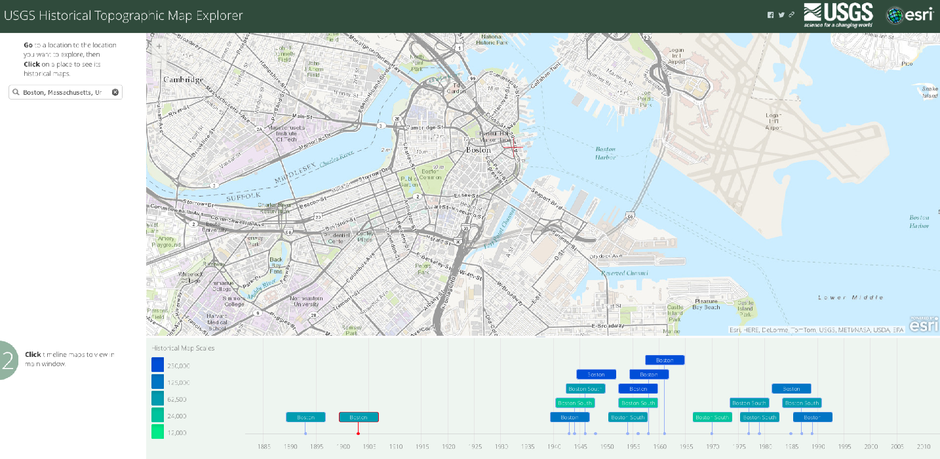Open the USGS logo link
This screenshot has width=940, height=459.
click(838, 16)
